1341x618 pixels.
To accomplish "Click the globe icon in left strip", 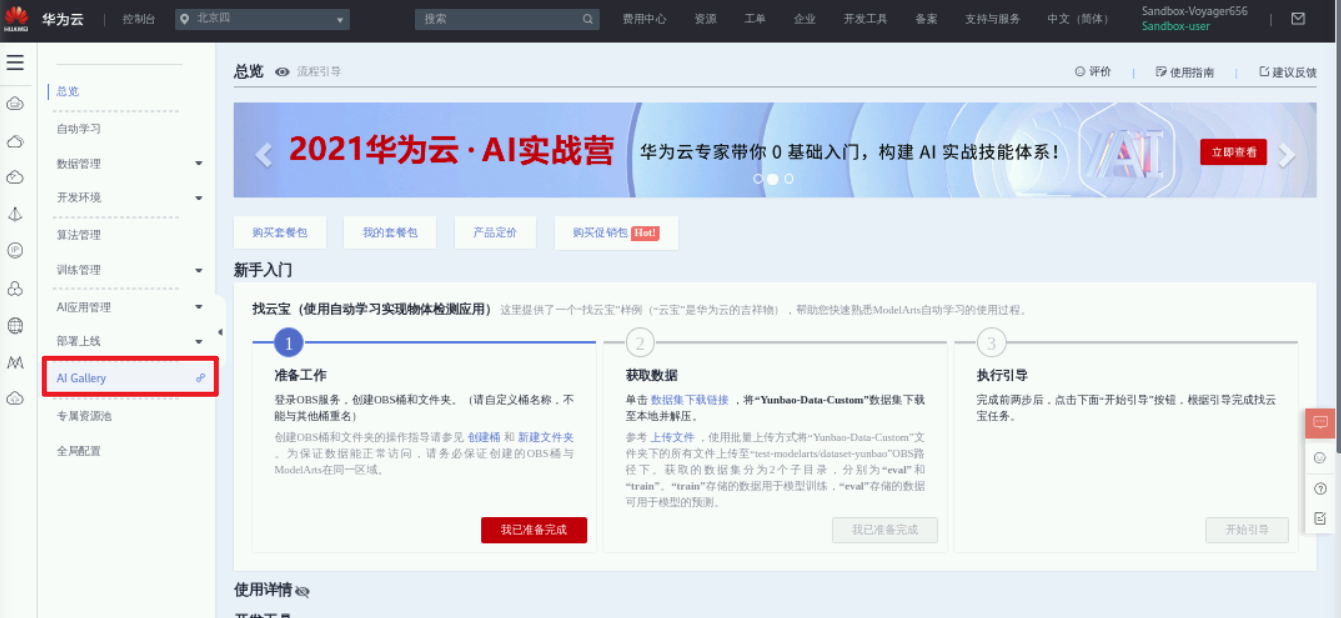I will (x=15, y=325).
